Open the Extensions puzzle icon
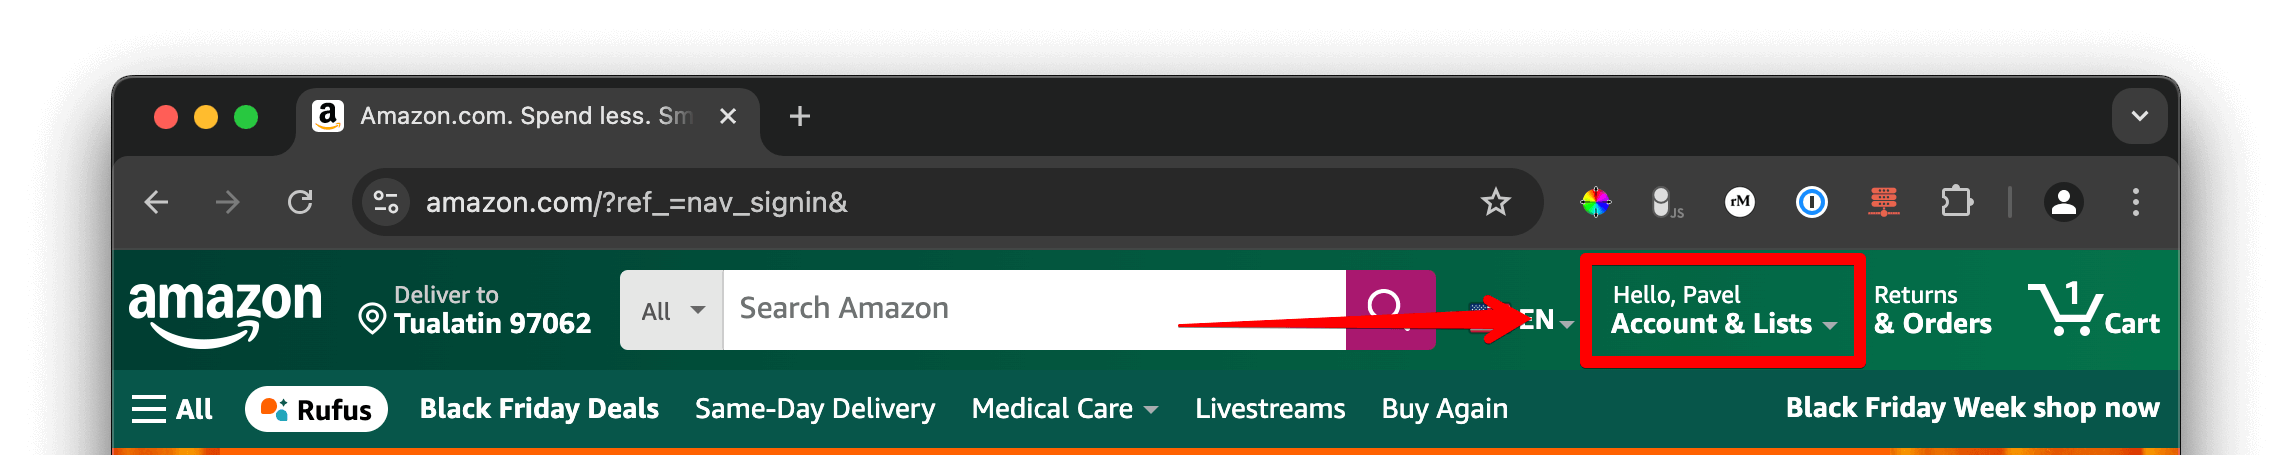 point(1956,202)
